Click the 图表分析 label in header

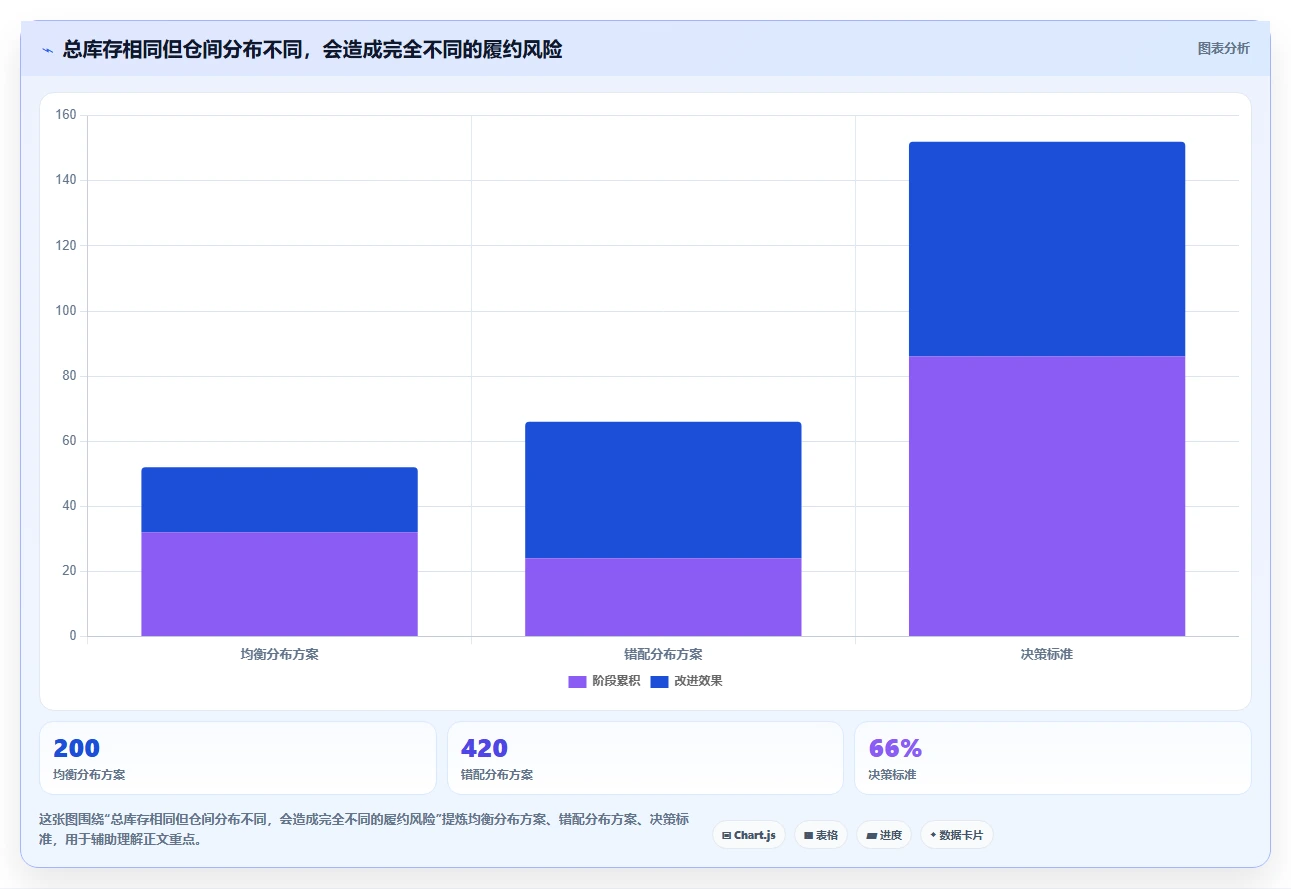pyautogui.click(x=1223, y=48)
